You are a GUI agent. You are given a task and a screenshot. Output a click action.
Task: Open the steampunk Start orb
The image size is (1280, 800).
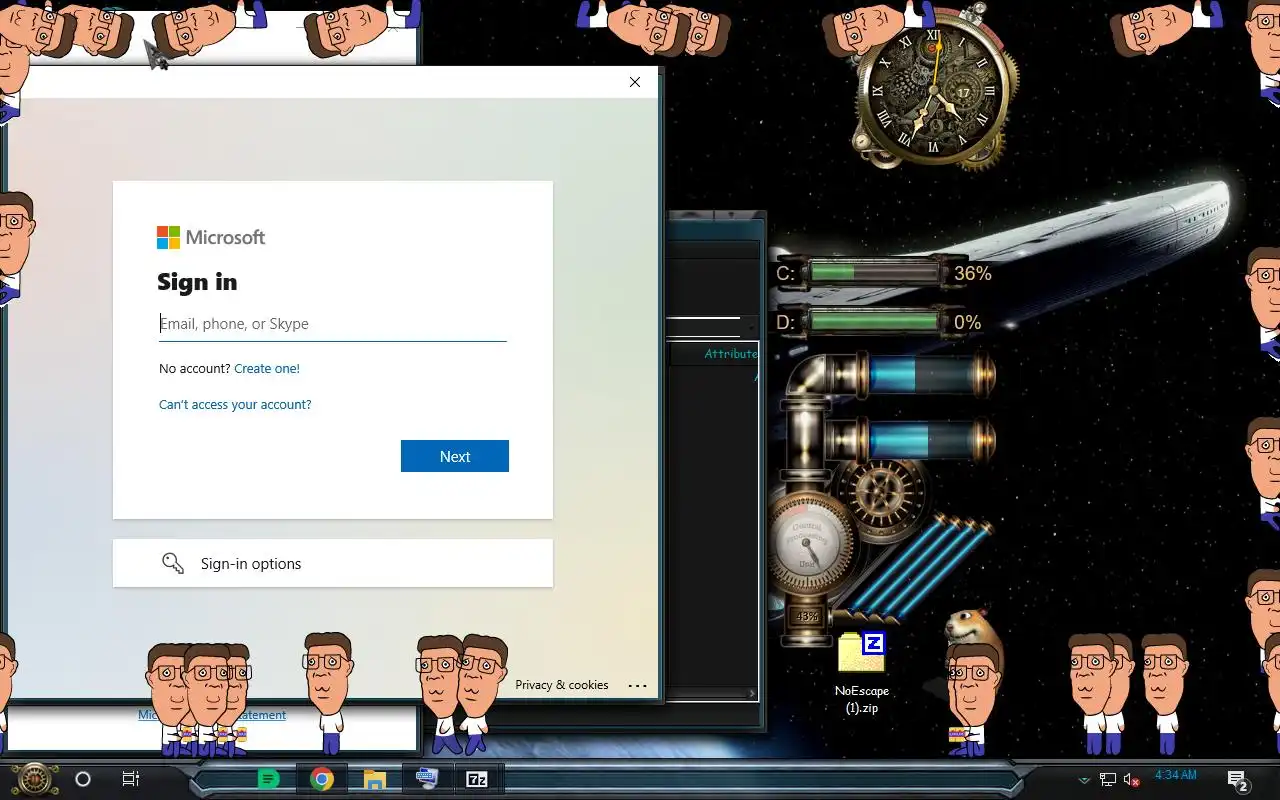pyautogui.click(x=35, y=778)
